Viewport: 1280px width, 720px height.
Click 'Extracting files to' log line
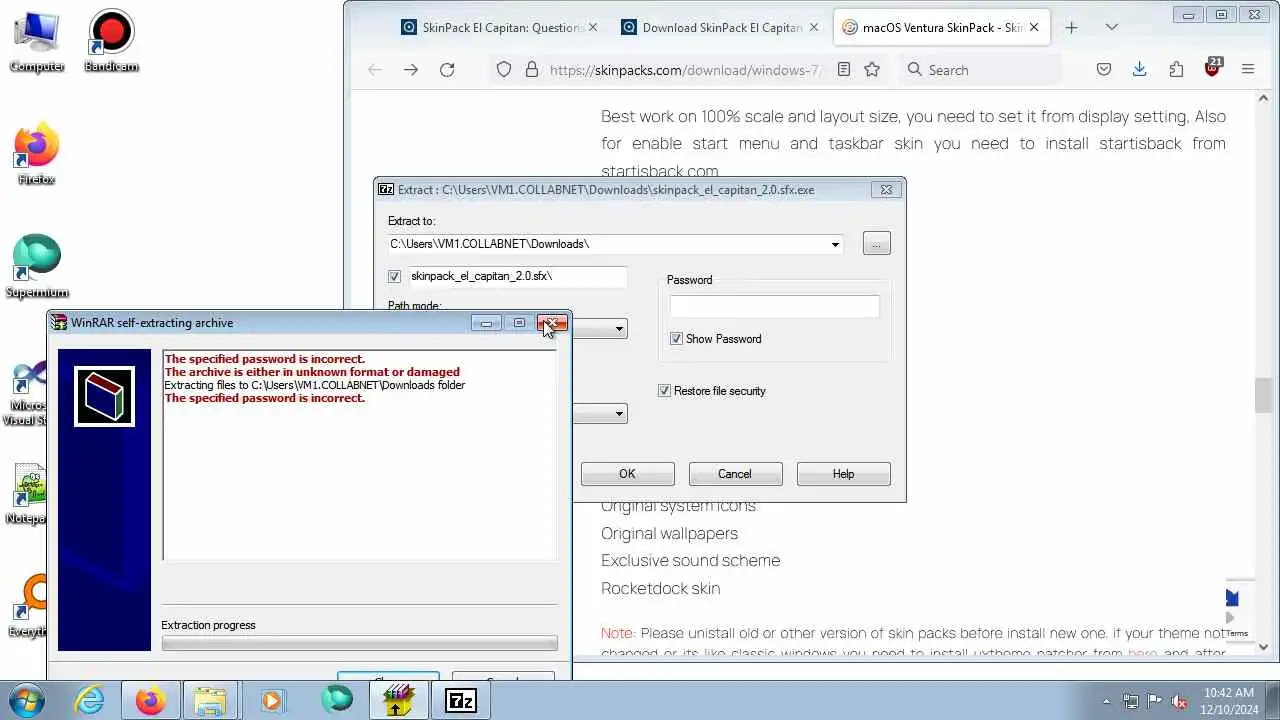click(315, 385)
